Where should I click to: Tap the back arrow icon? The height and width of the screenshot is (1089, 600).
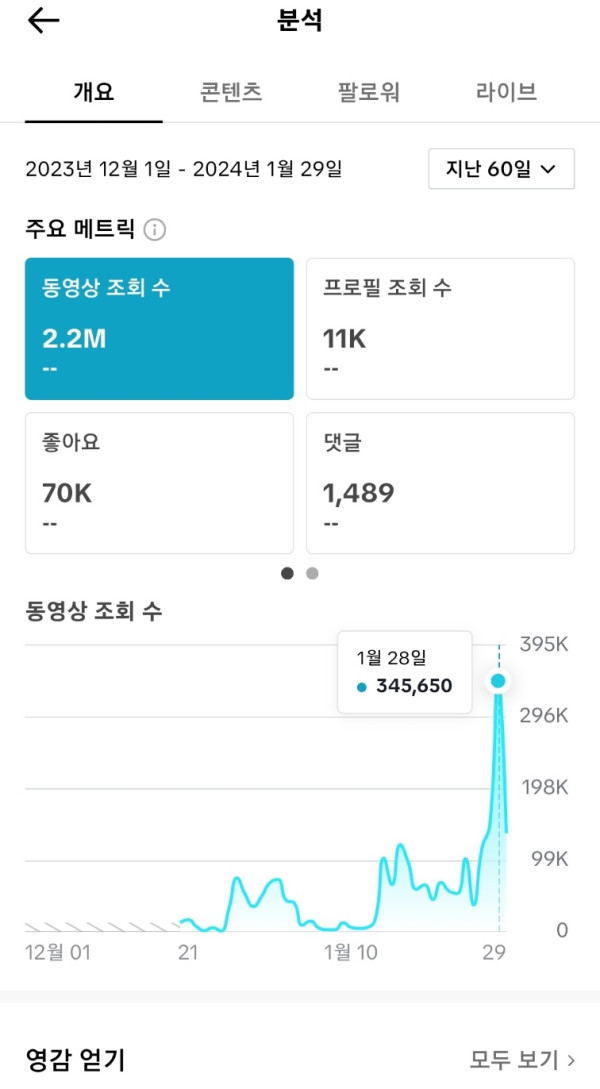point(43,21)
